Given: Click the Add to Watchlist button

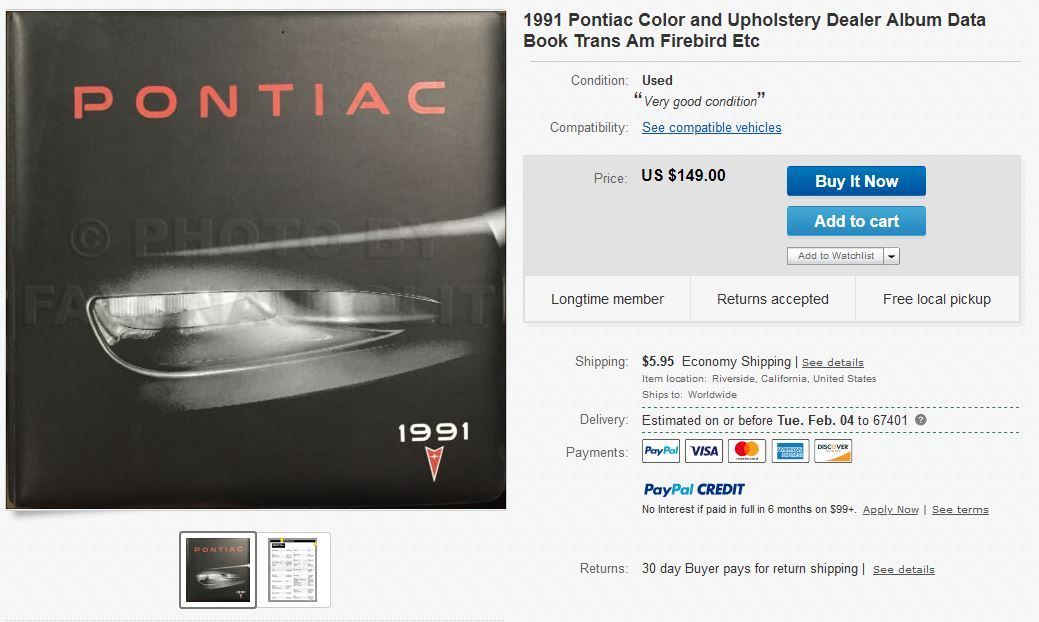Looking at the screenshot, I should tap(835, 256).
